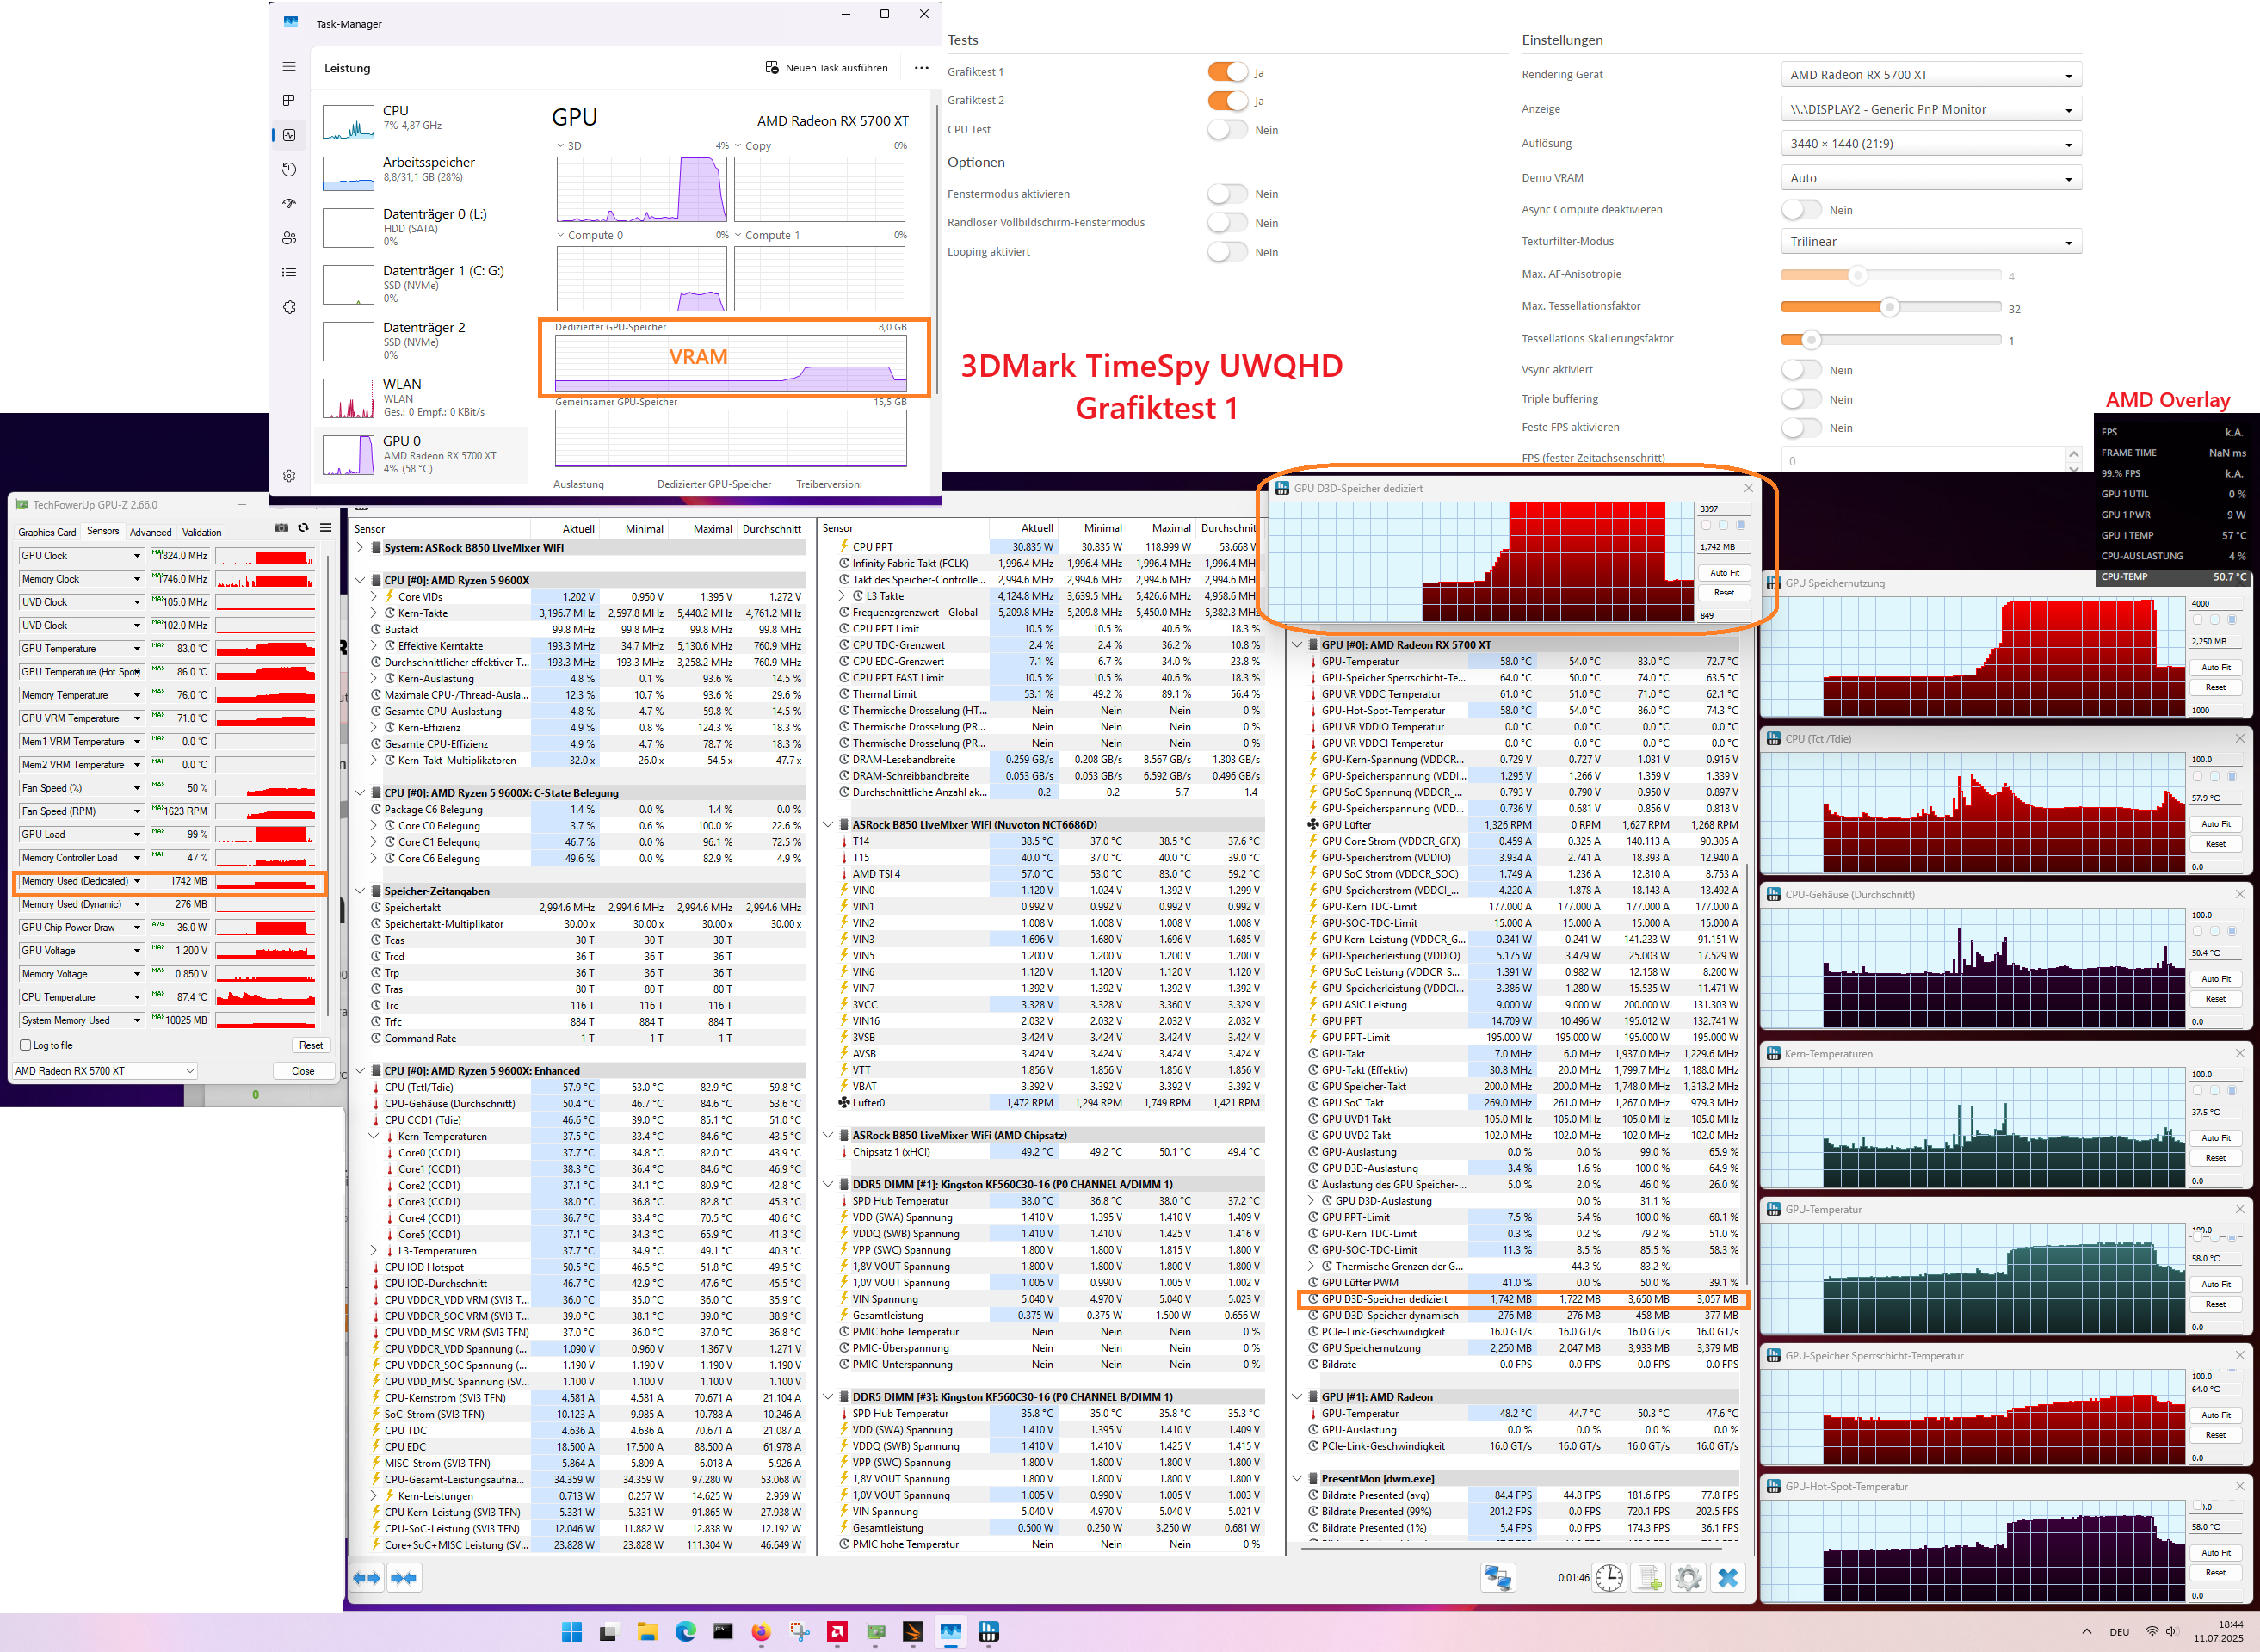Open Rendering Gerät dropdown
The height and width of the screenshot is (1652, 2260).
1930,75
